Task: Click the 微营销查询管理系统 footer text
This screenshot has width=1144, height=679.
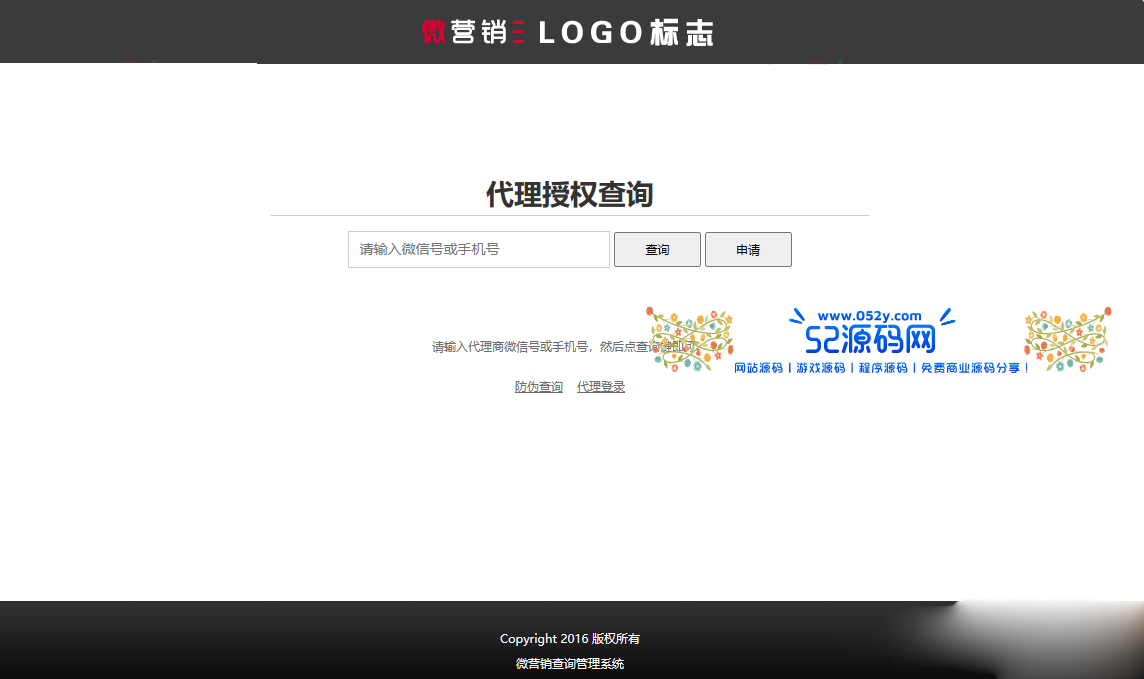Action: [x=570, y=664]
